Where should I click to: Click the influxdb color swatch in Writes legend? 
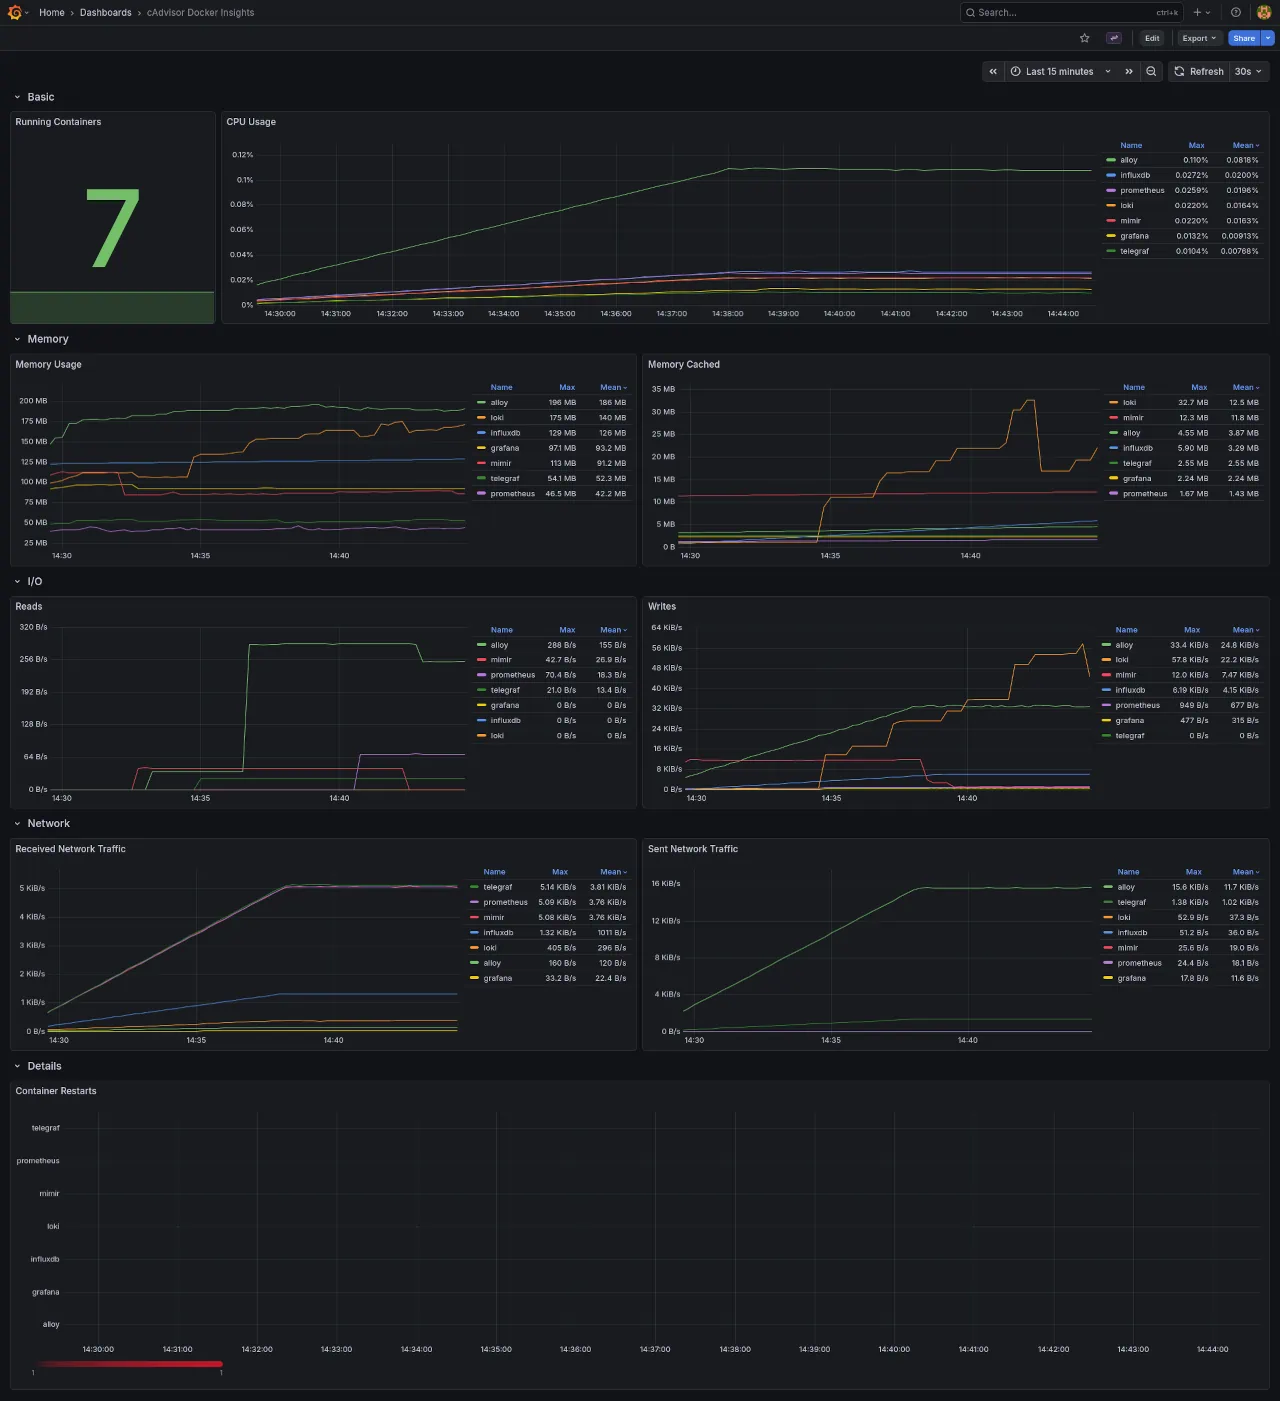[1107, 690]
